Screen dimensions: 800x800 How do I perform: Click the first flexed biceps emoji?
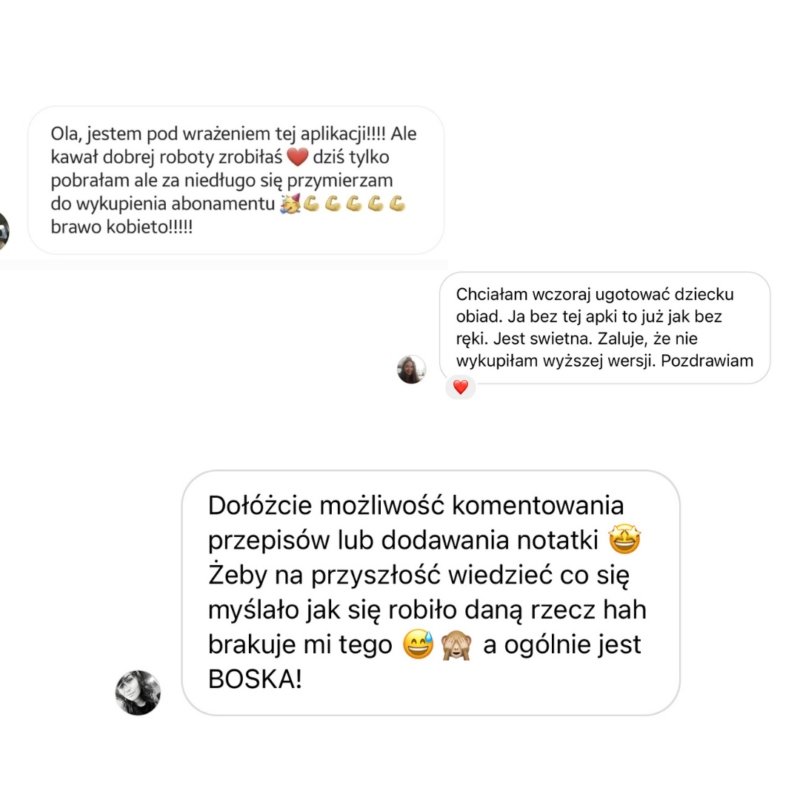(311, 204)
